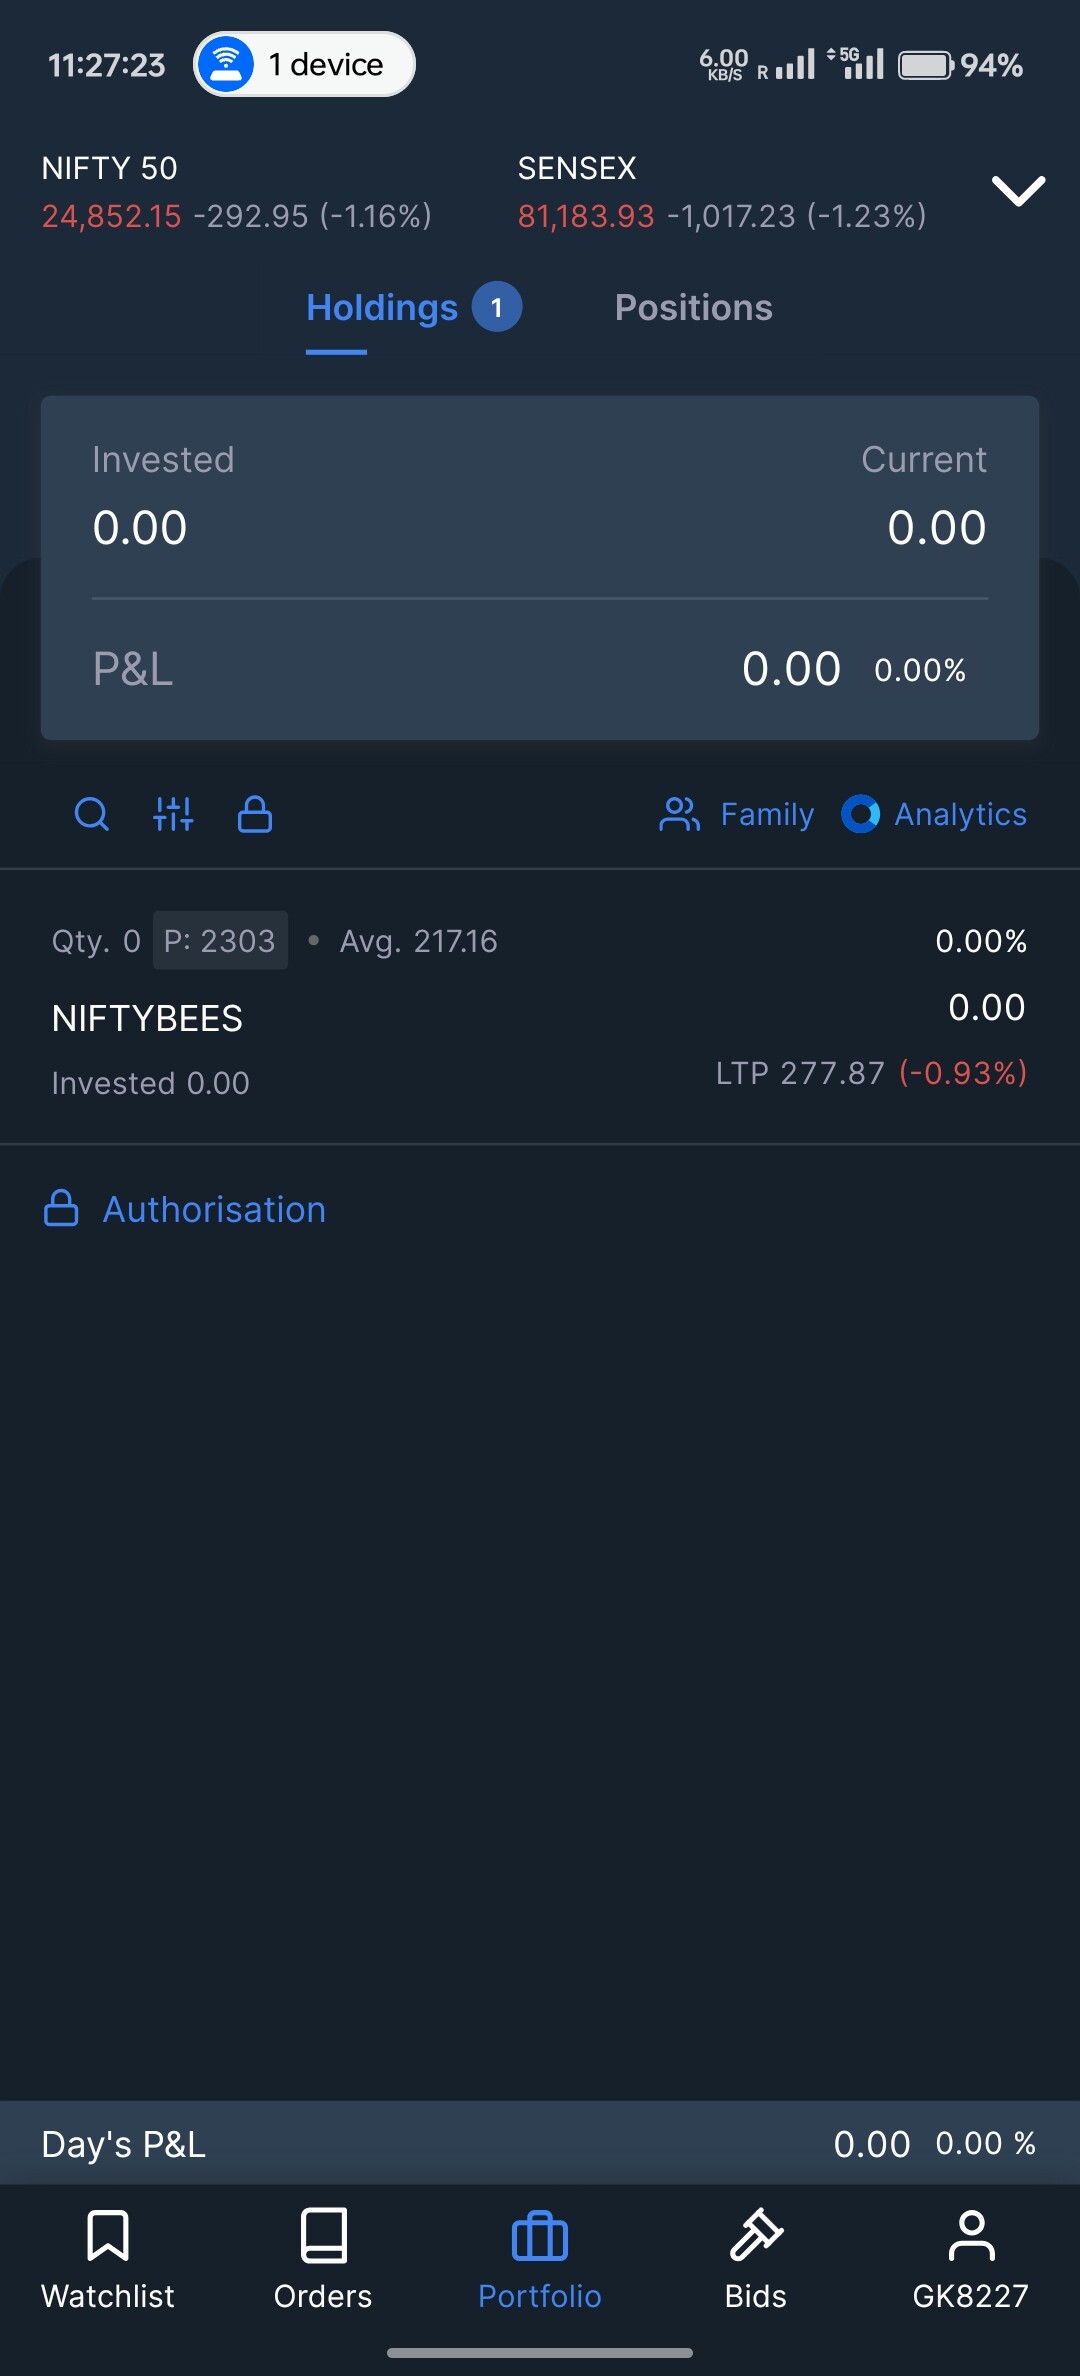The width and height of the screenshot is (1080, 2376).
Task: Open Watchlist bookmark icon
Action: point(108,2235)
